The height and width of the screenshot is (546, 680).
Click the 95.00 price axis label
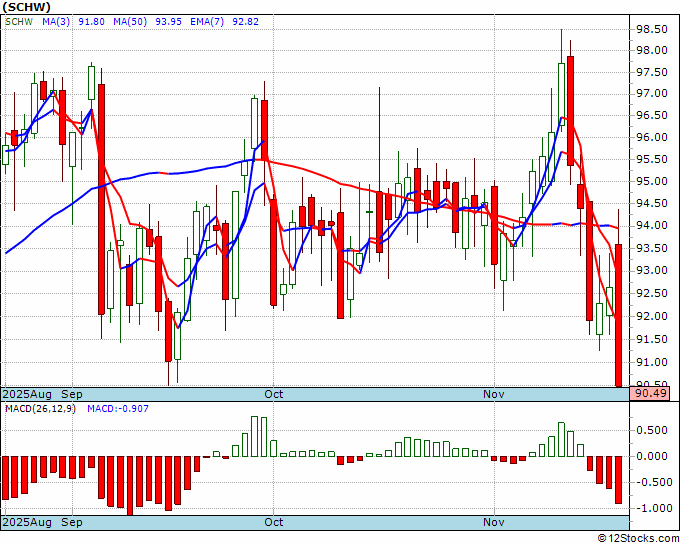point(651,181)
